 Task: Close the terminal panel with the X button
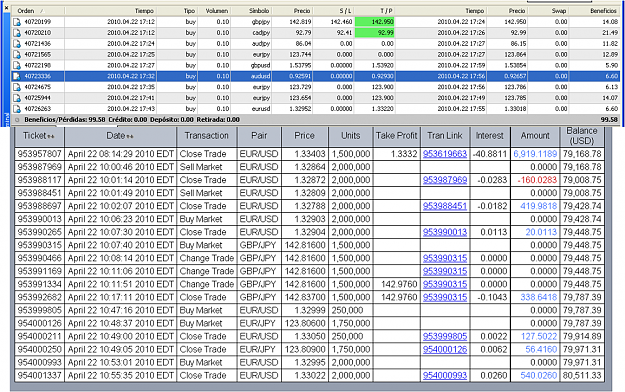(x=6, y=7)
